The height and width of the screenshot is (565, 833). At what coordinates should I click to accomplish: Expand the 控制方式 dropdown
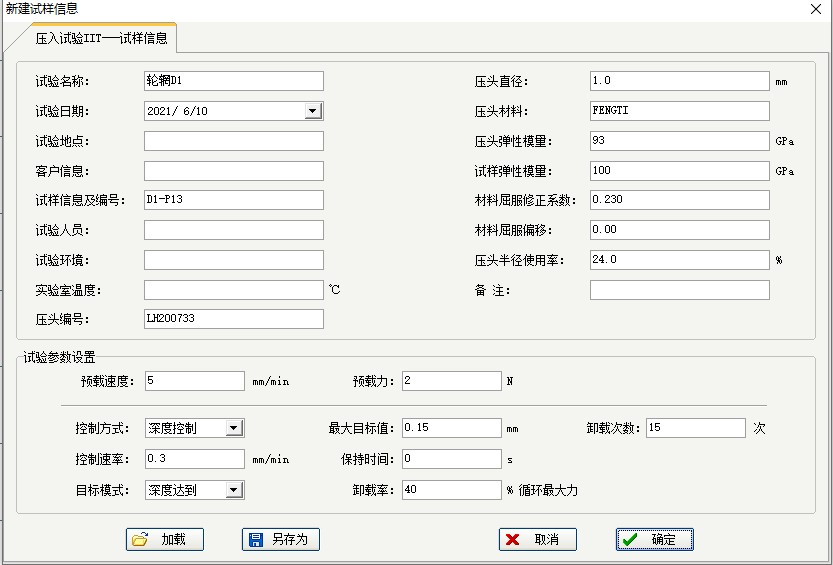point(234,428)
